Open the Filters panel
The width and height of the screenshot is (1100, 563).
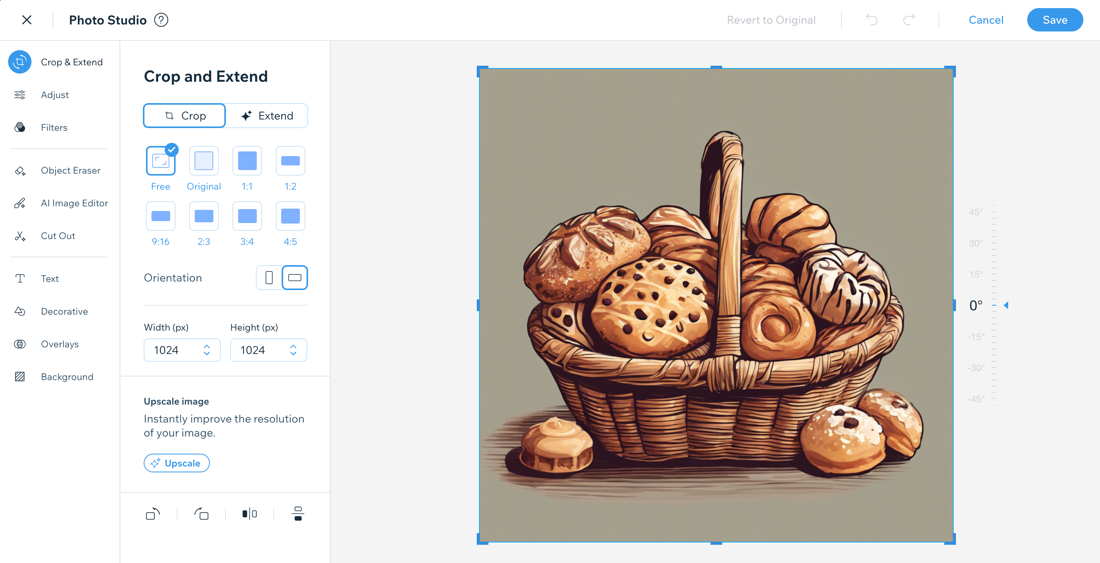coord(54,128)
